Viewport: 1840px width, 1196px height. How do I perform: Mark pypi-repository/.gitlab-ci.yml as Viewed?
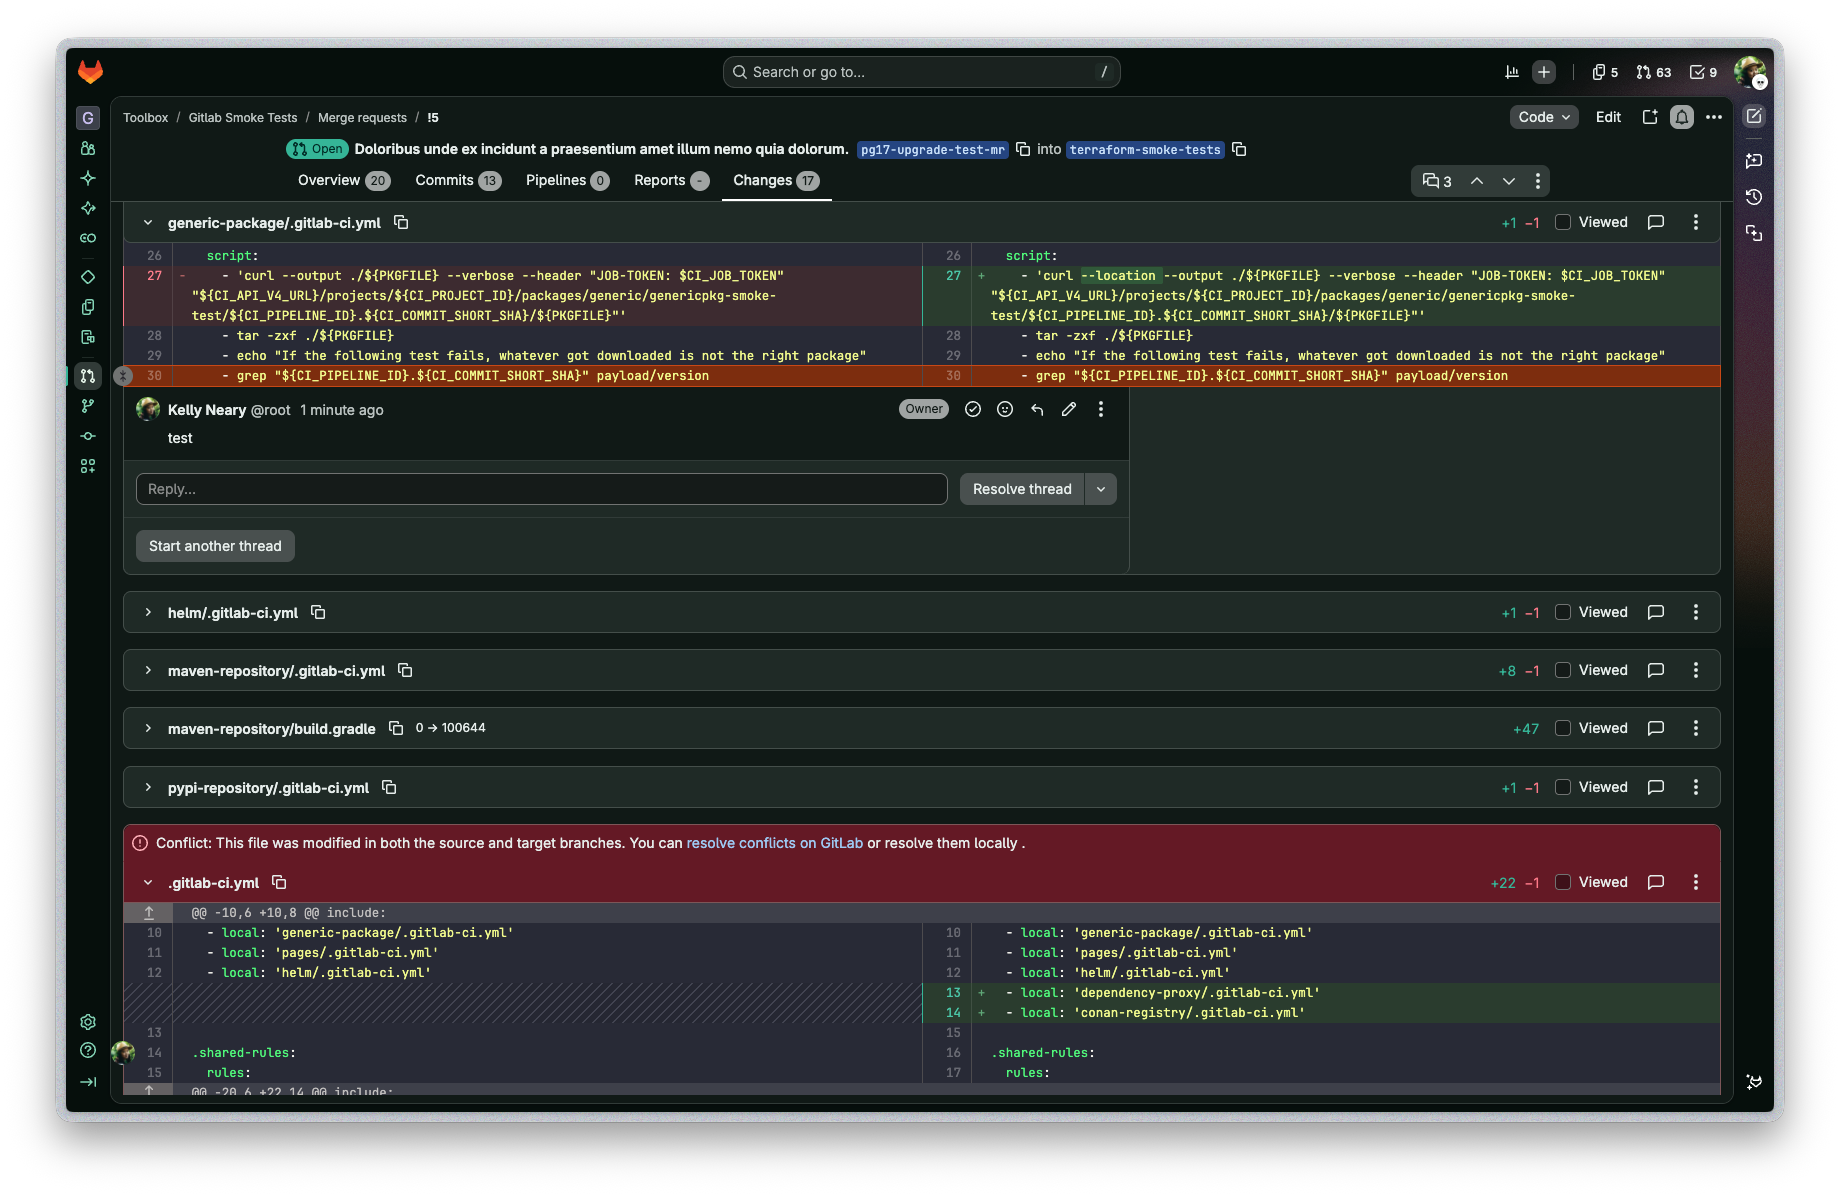[1563, 787]
